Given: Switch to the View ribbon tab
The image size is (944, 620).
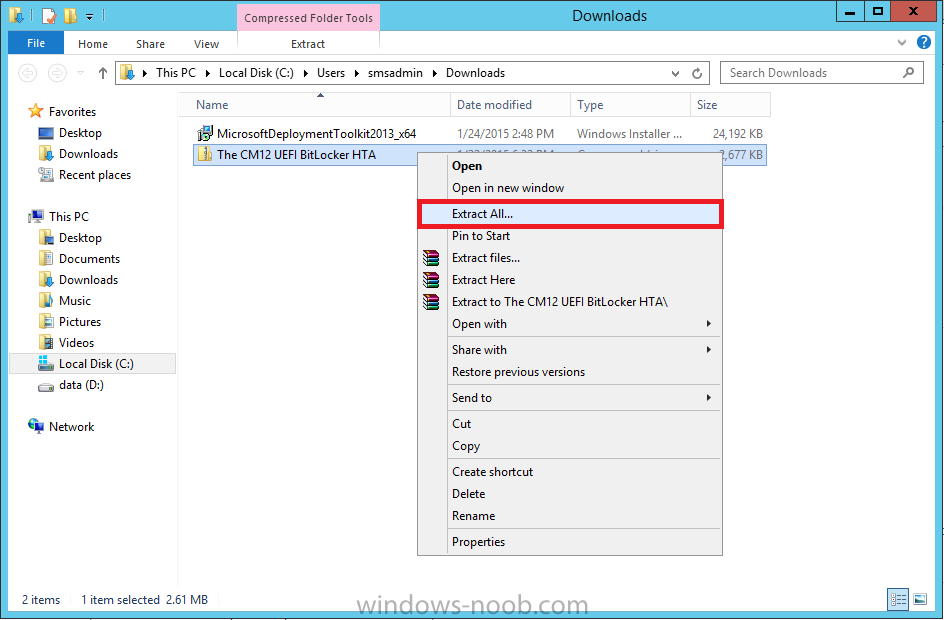Looking at the screenshot, I should 206,44.
